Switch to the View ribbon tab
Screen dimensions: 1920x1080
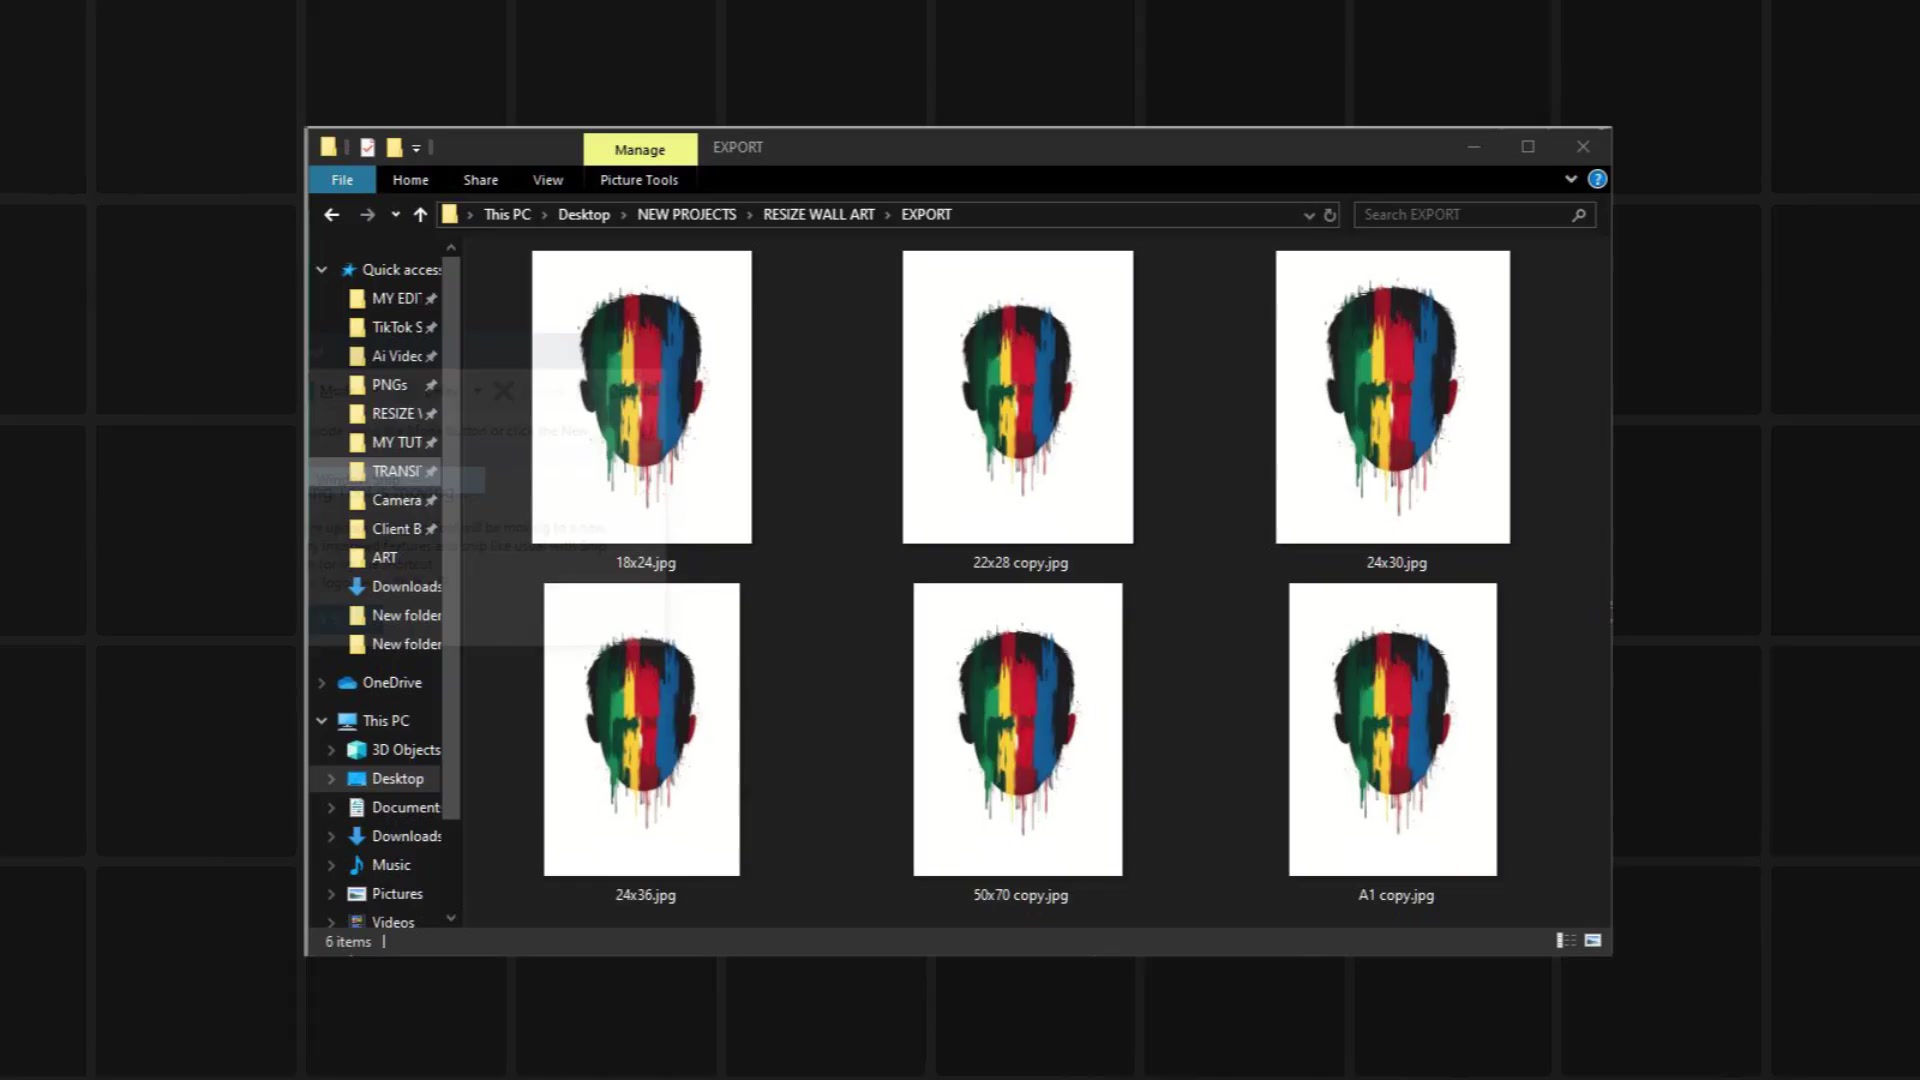pyautogui.click(x=547, y=180)
